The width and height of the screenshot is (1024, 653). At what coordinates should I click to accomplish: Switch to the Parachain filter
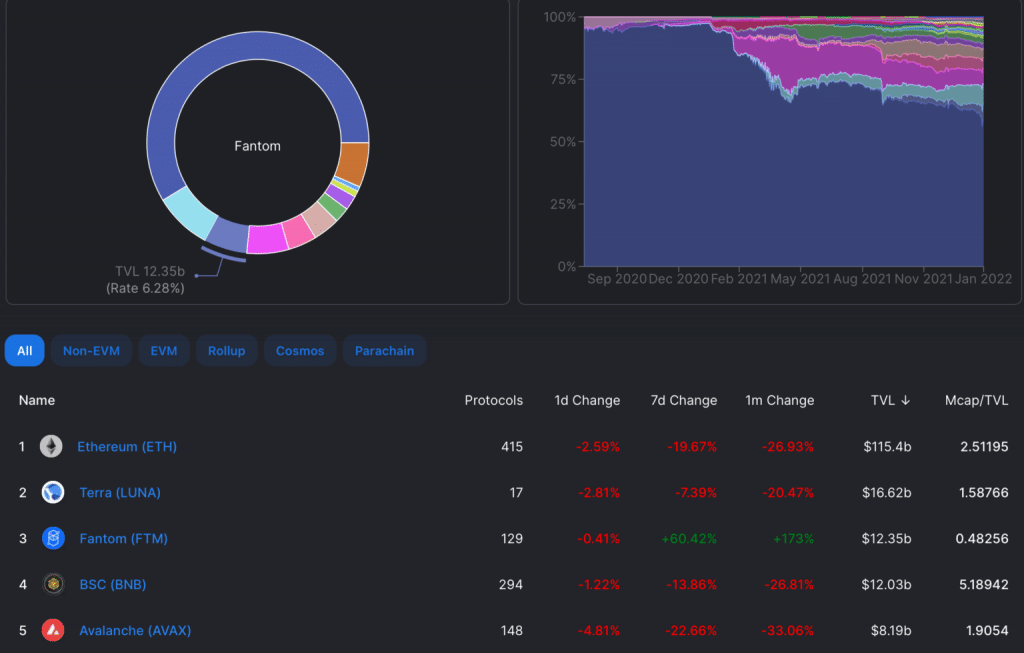pyautogui.click(x=385, y=351)
